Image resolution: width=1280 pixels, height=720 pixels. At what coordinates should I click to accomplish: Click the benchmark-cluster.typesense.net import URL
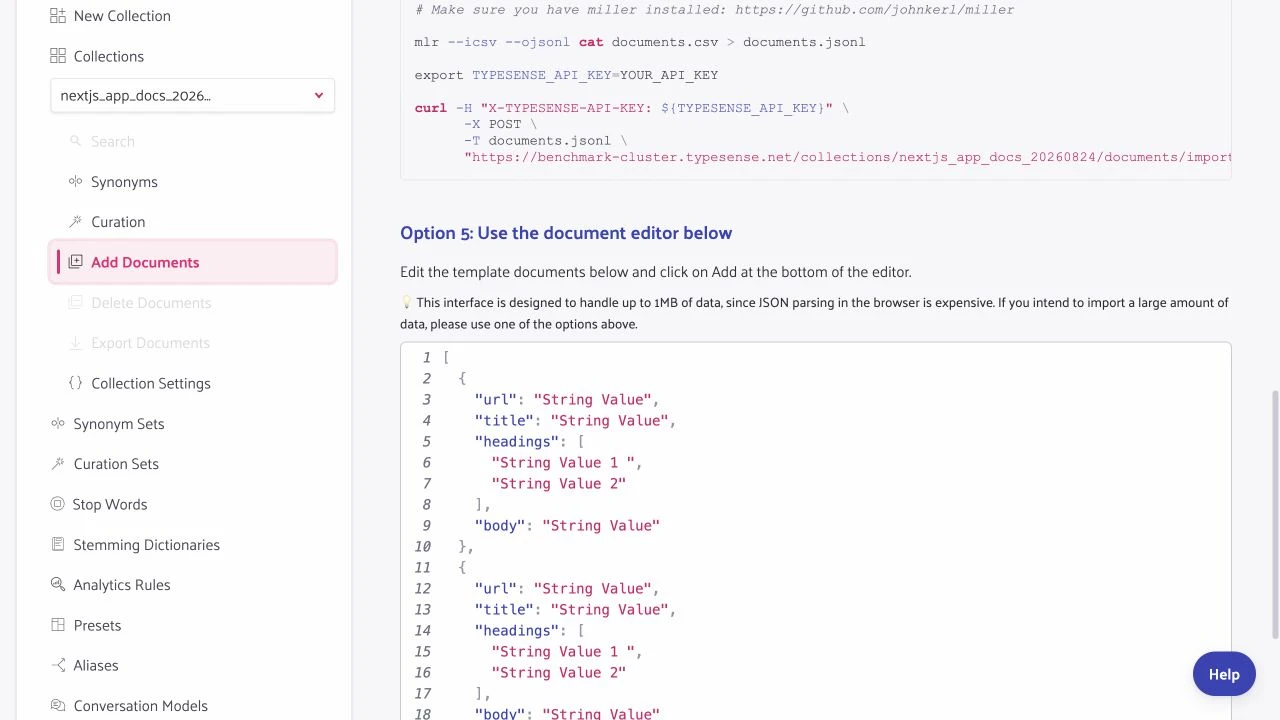[850, 157]
